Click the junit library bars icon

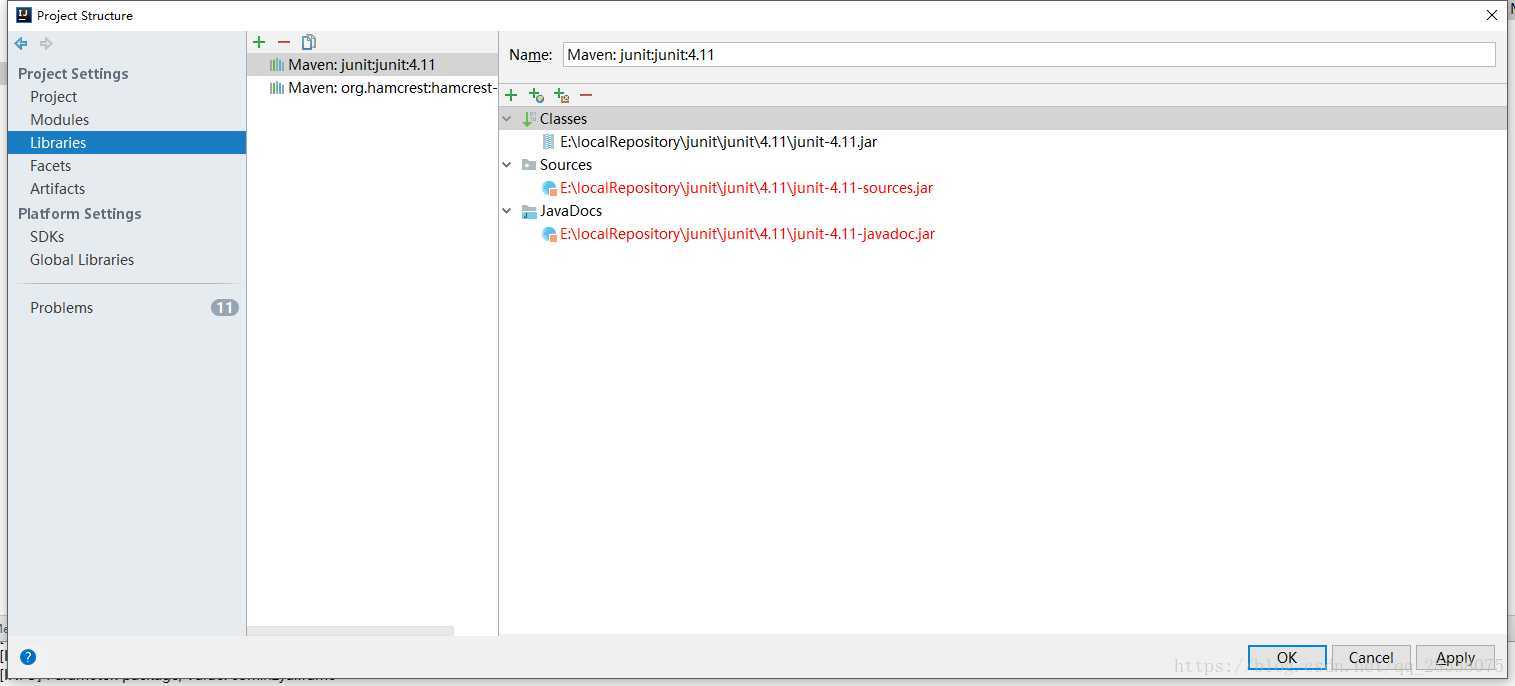[277, 65]
